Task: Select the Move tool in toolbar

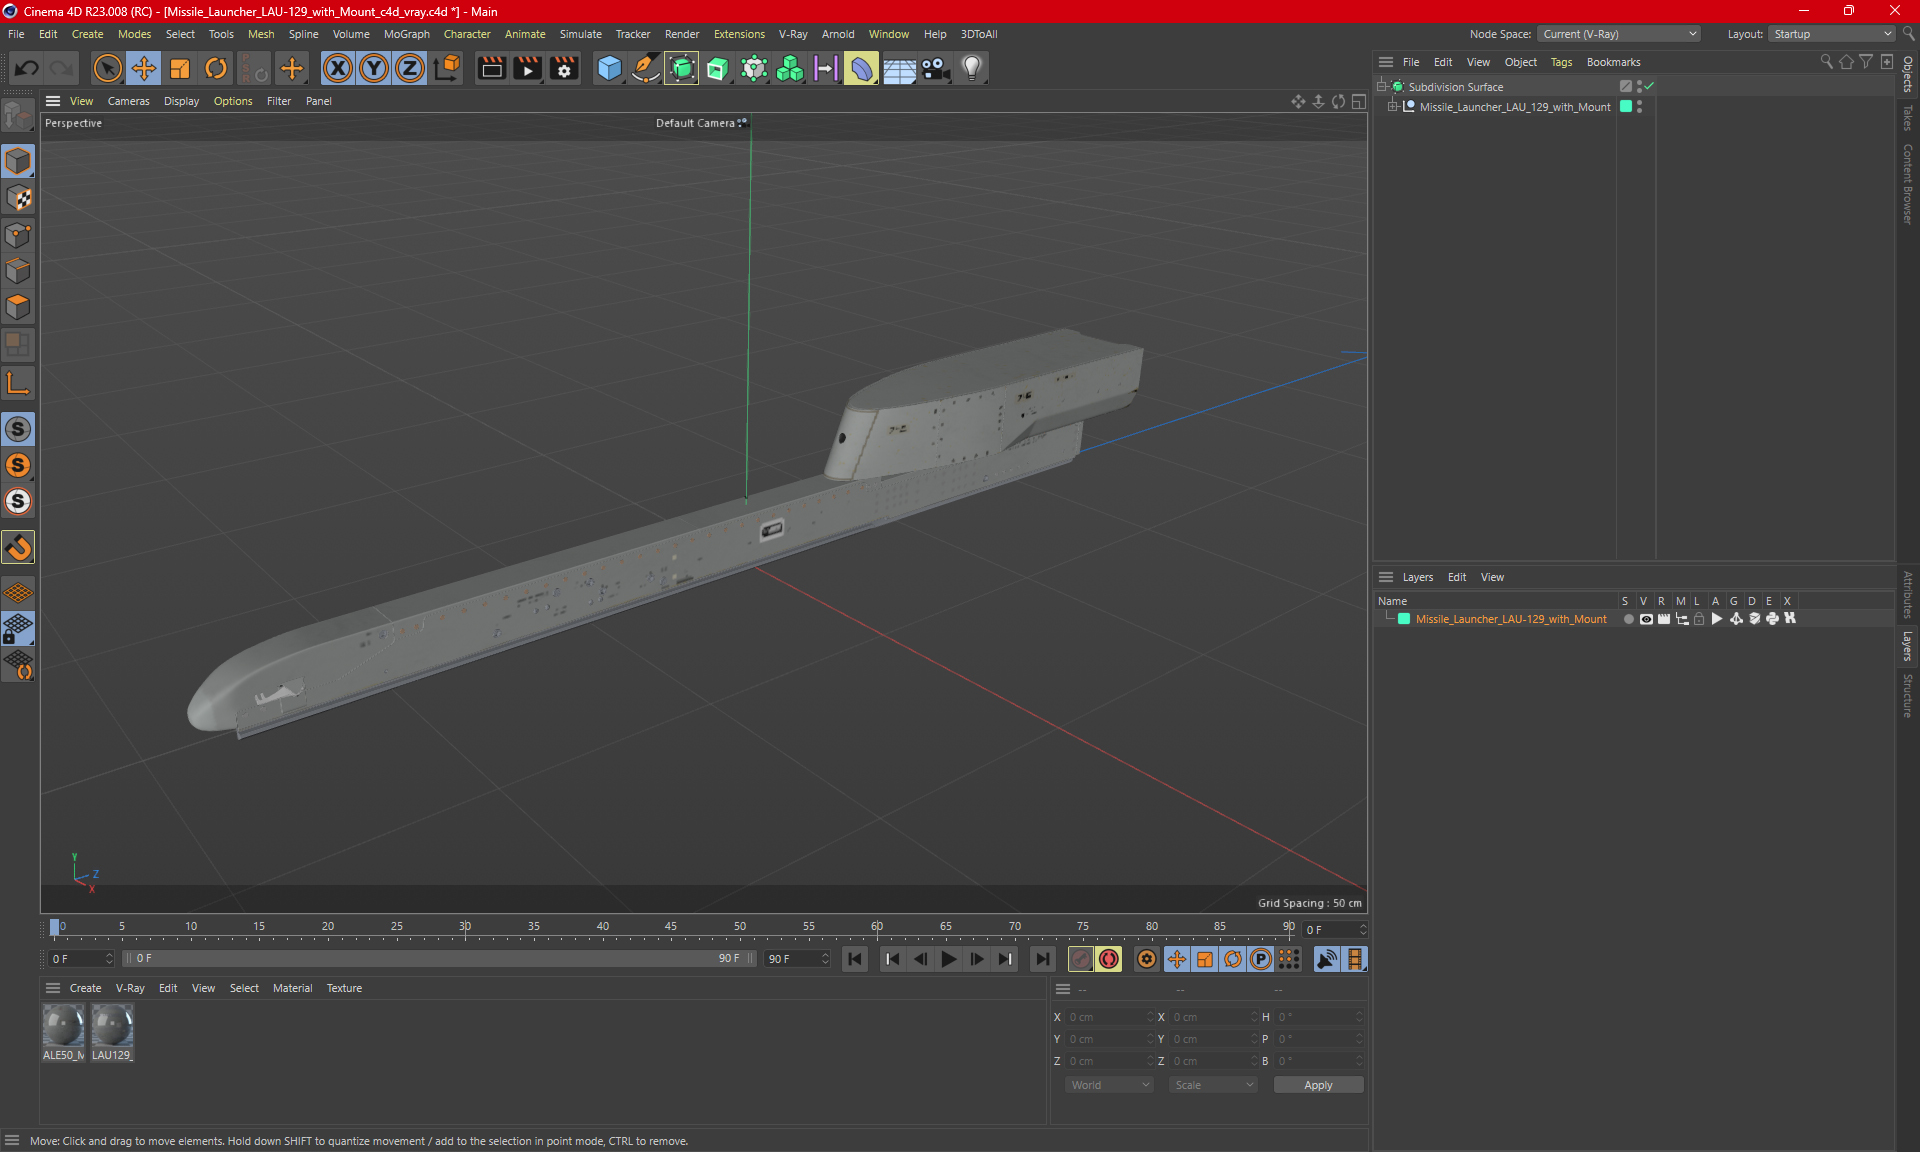Action: (x=144, y=68)
